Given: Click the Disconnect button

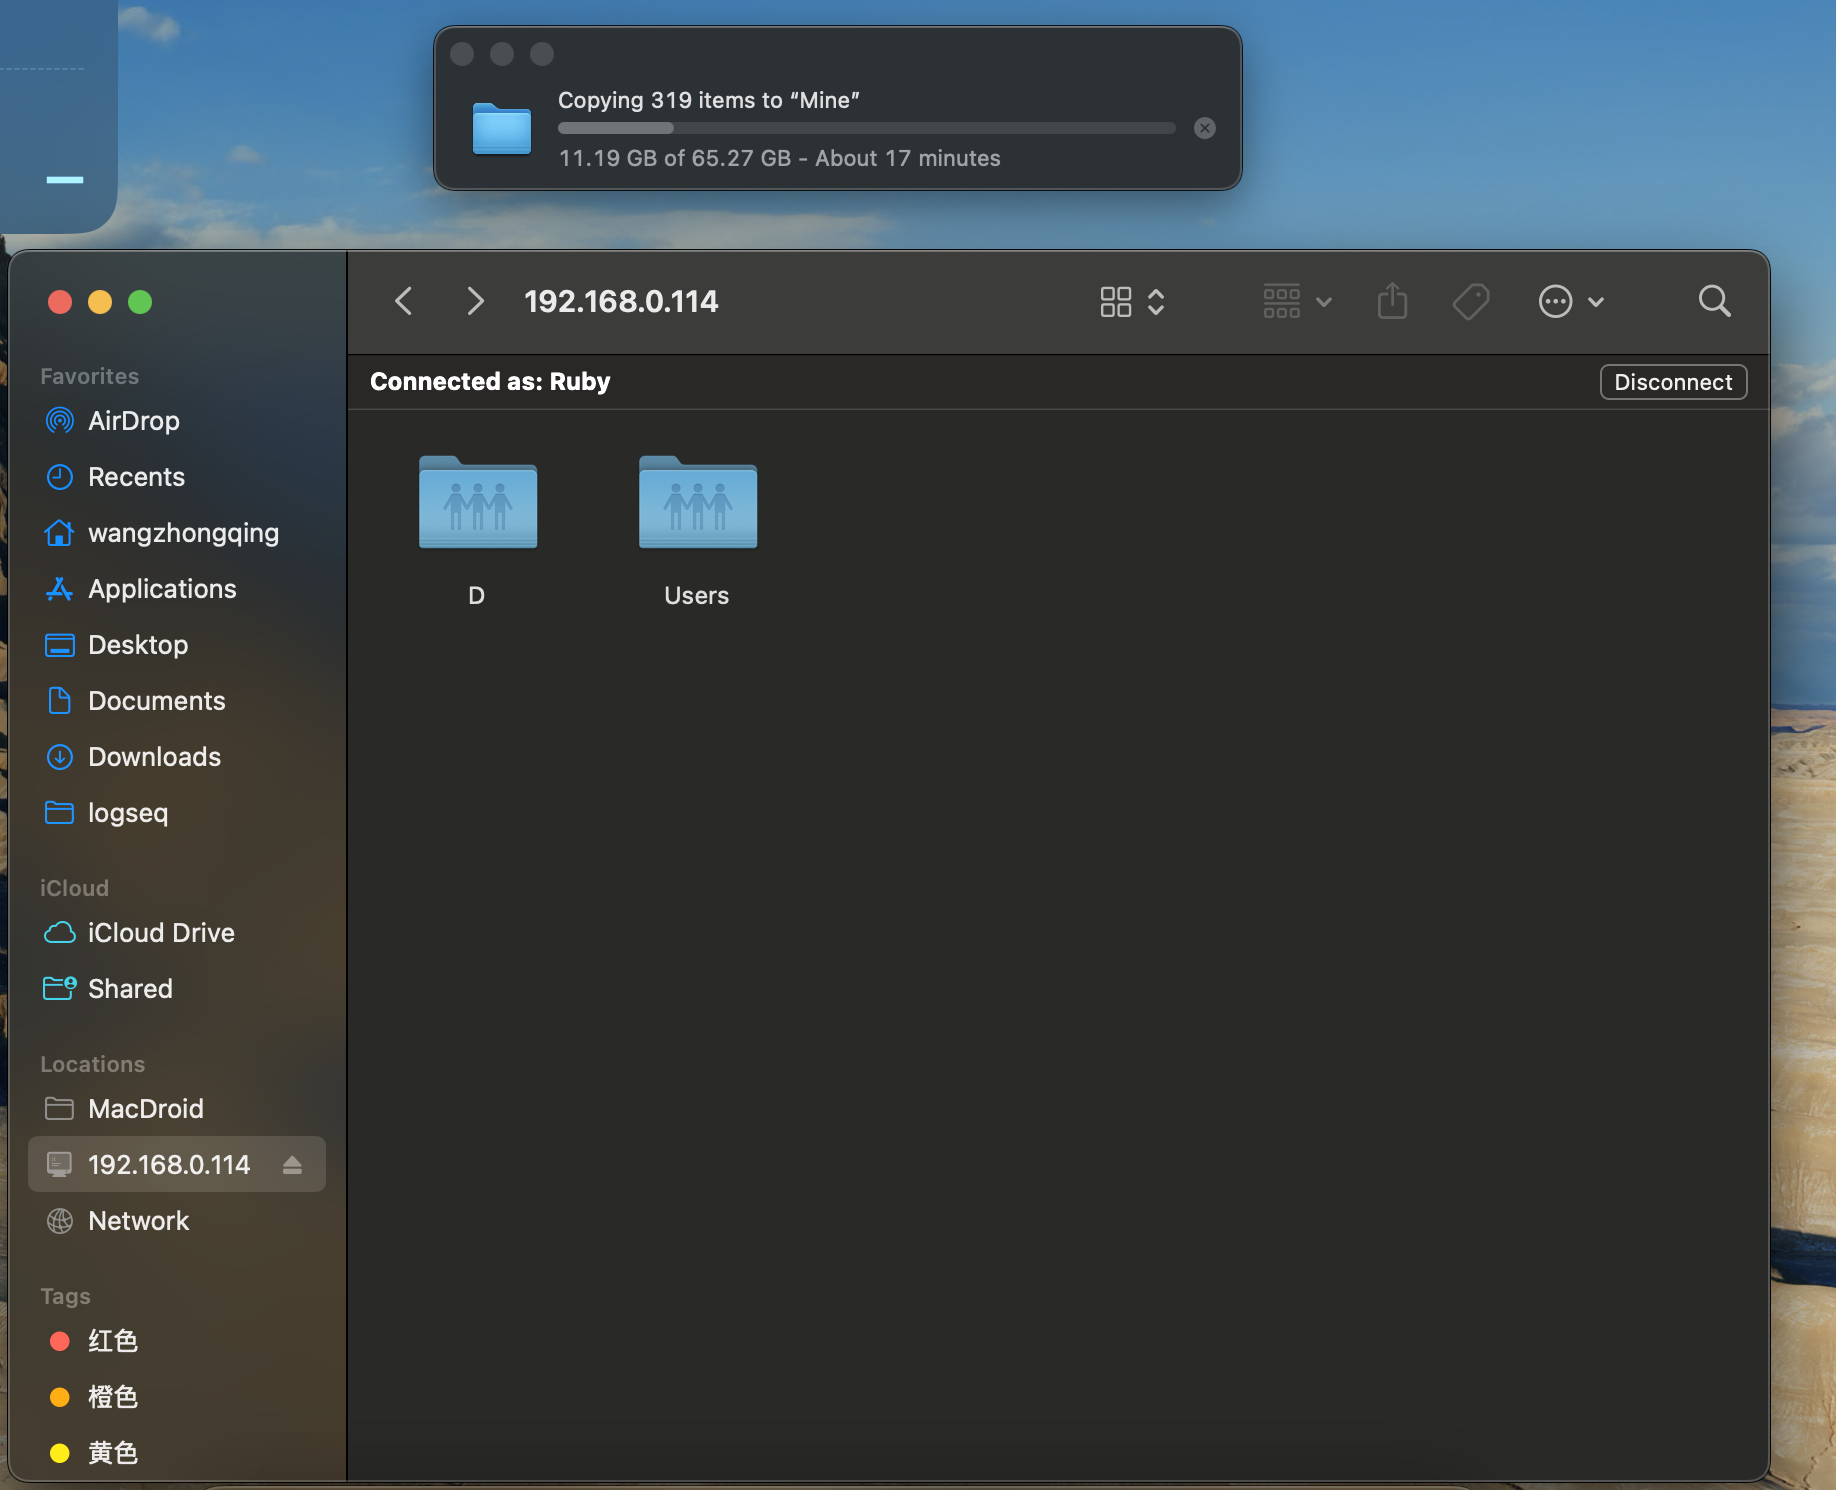Looking at the screenshot, I should pos(1673,382).
